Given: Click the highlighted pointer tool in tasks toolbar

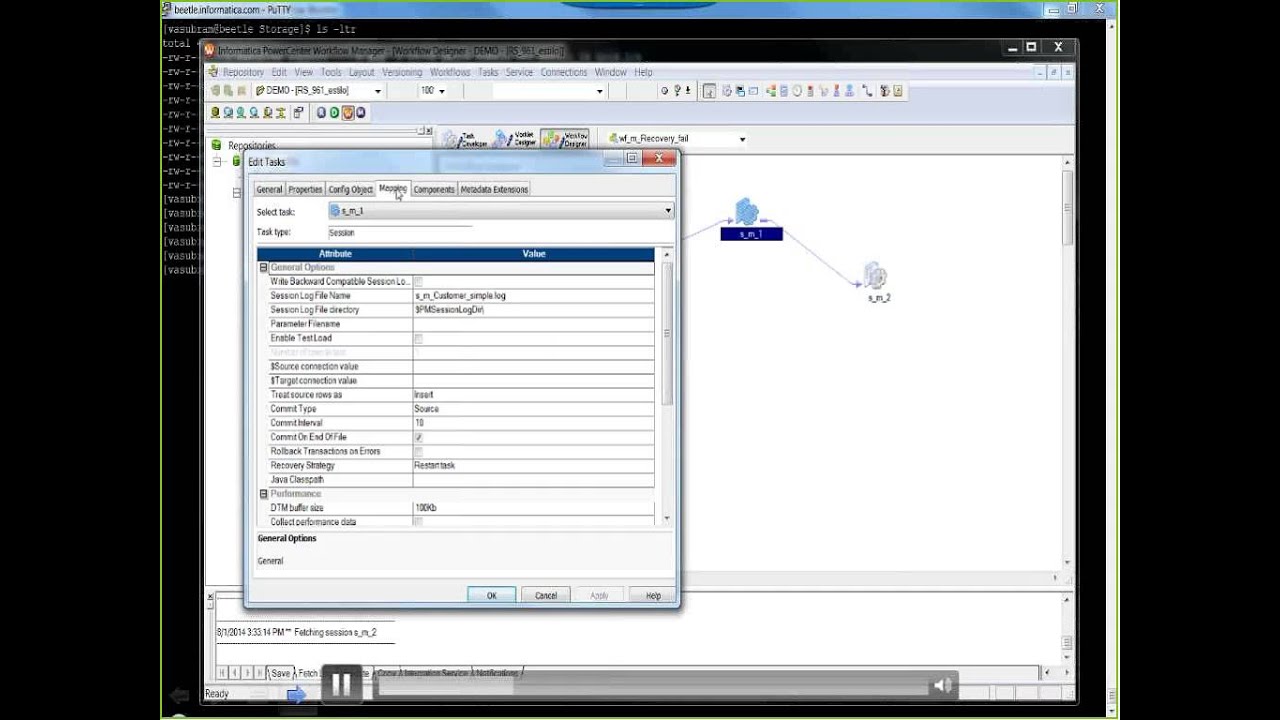Looking at the screenshot, I should [x=709, y=91].
